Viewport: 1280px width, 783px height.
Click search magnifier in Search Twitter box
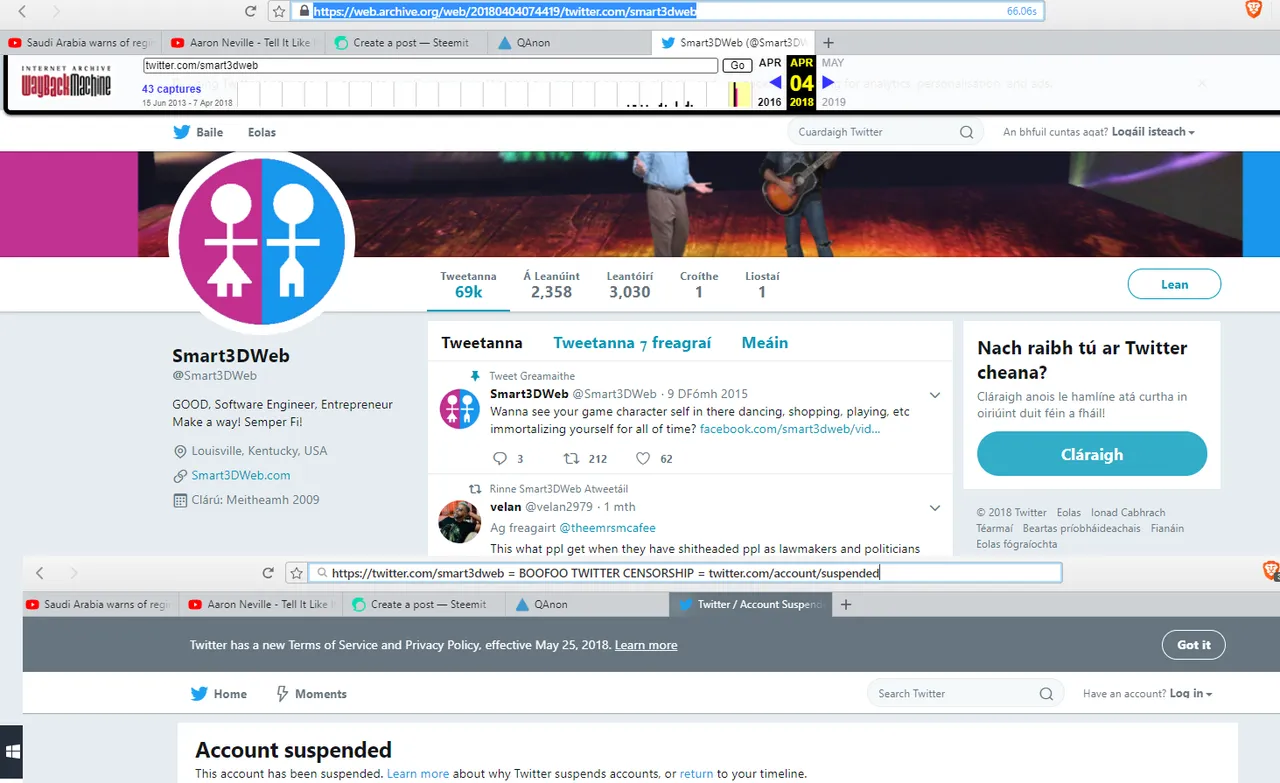(x=1046, y=694)
